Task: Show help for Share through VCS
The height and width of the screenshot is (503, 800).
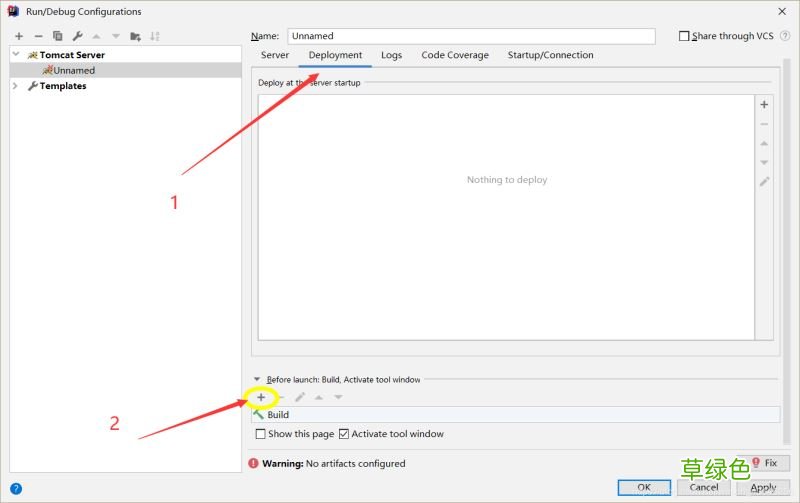Action: click(785, 36)
